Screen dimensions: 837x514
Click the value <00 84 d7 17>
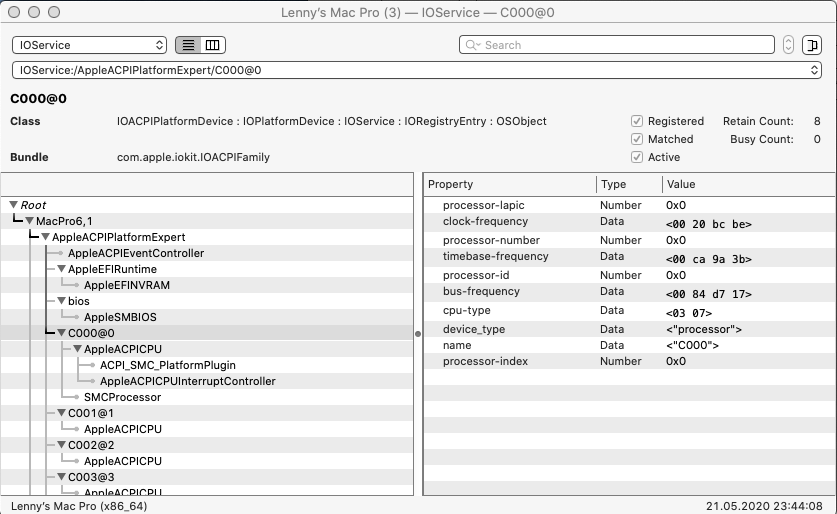click(x=708, y=294)
